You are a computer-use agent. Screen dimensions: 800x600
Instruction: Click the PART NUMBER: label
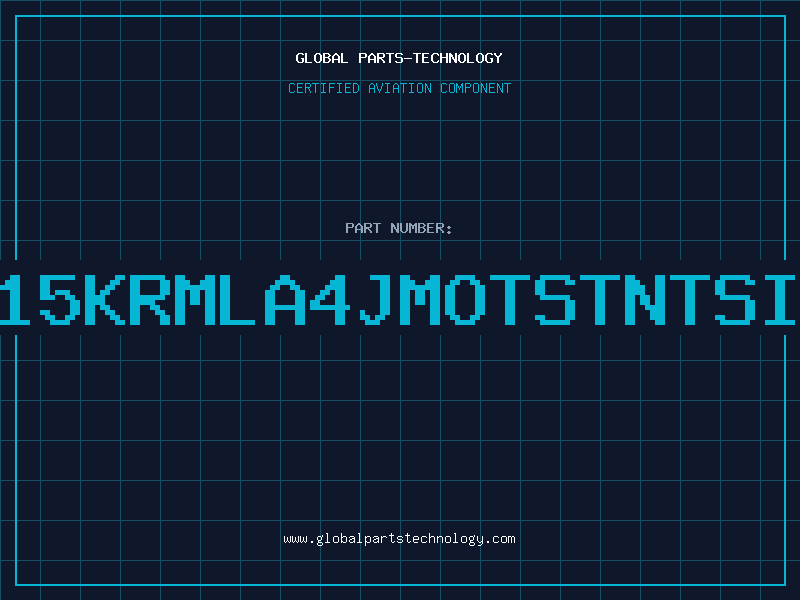tap(399, 228)
